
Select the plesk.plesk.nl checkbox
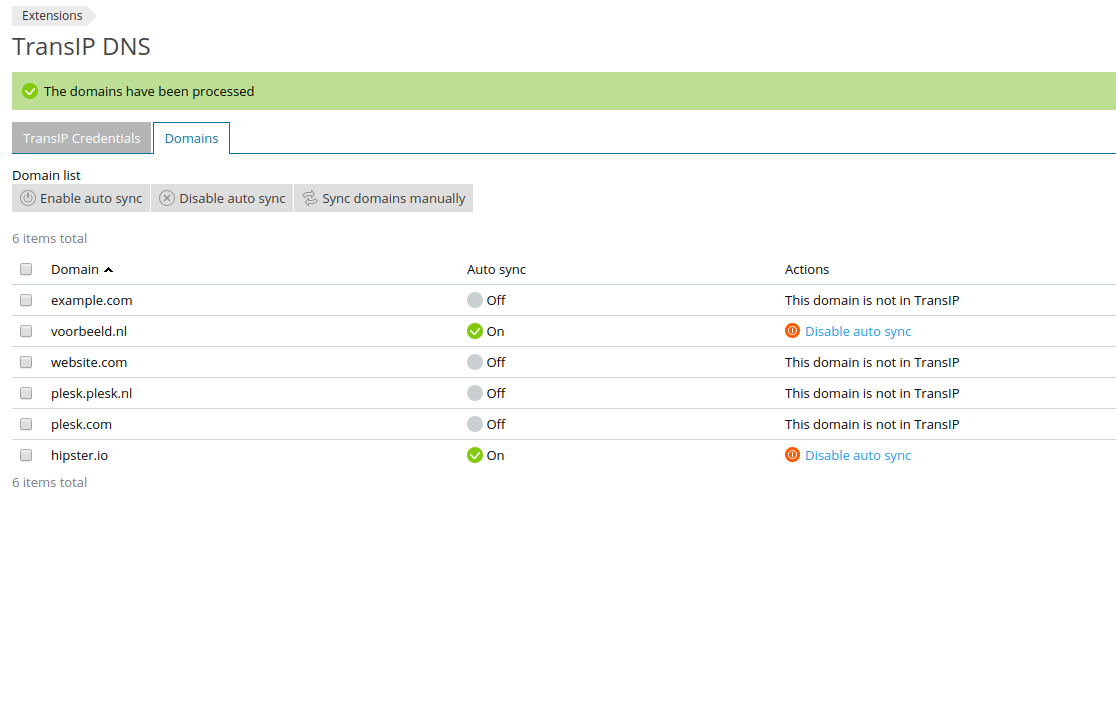click(26, 393)
